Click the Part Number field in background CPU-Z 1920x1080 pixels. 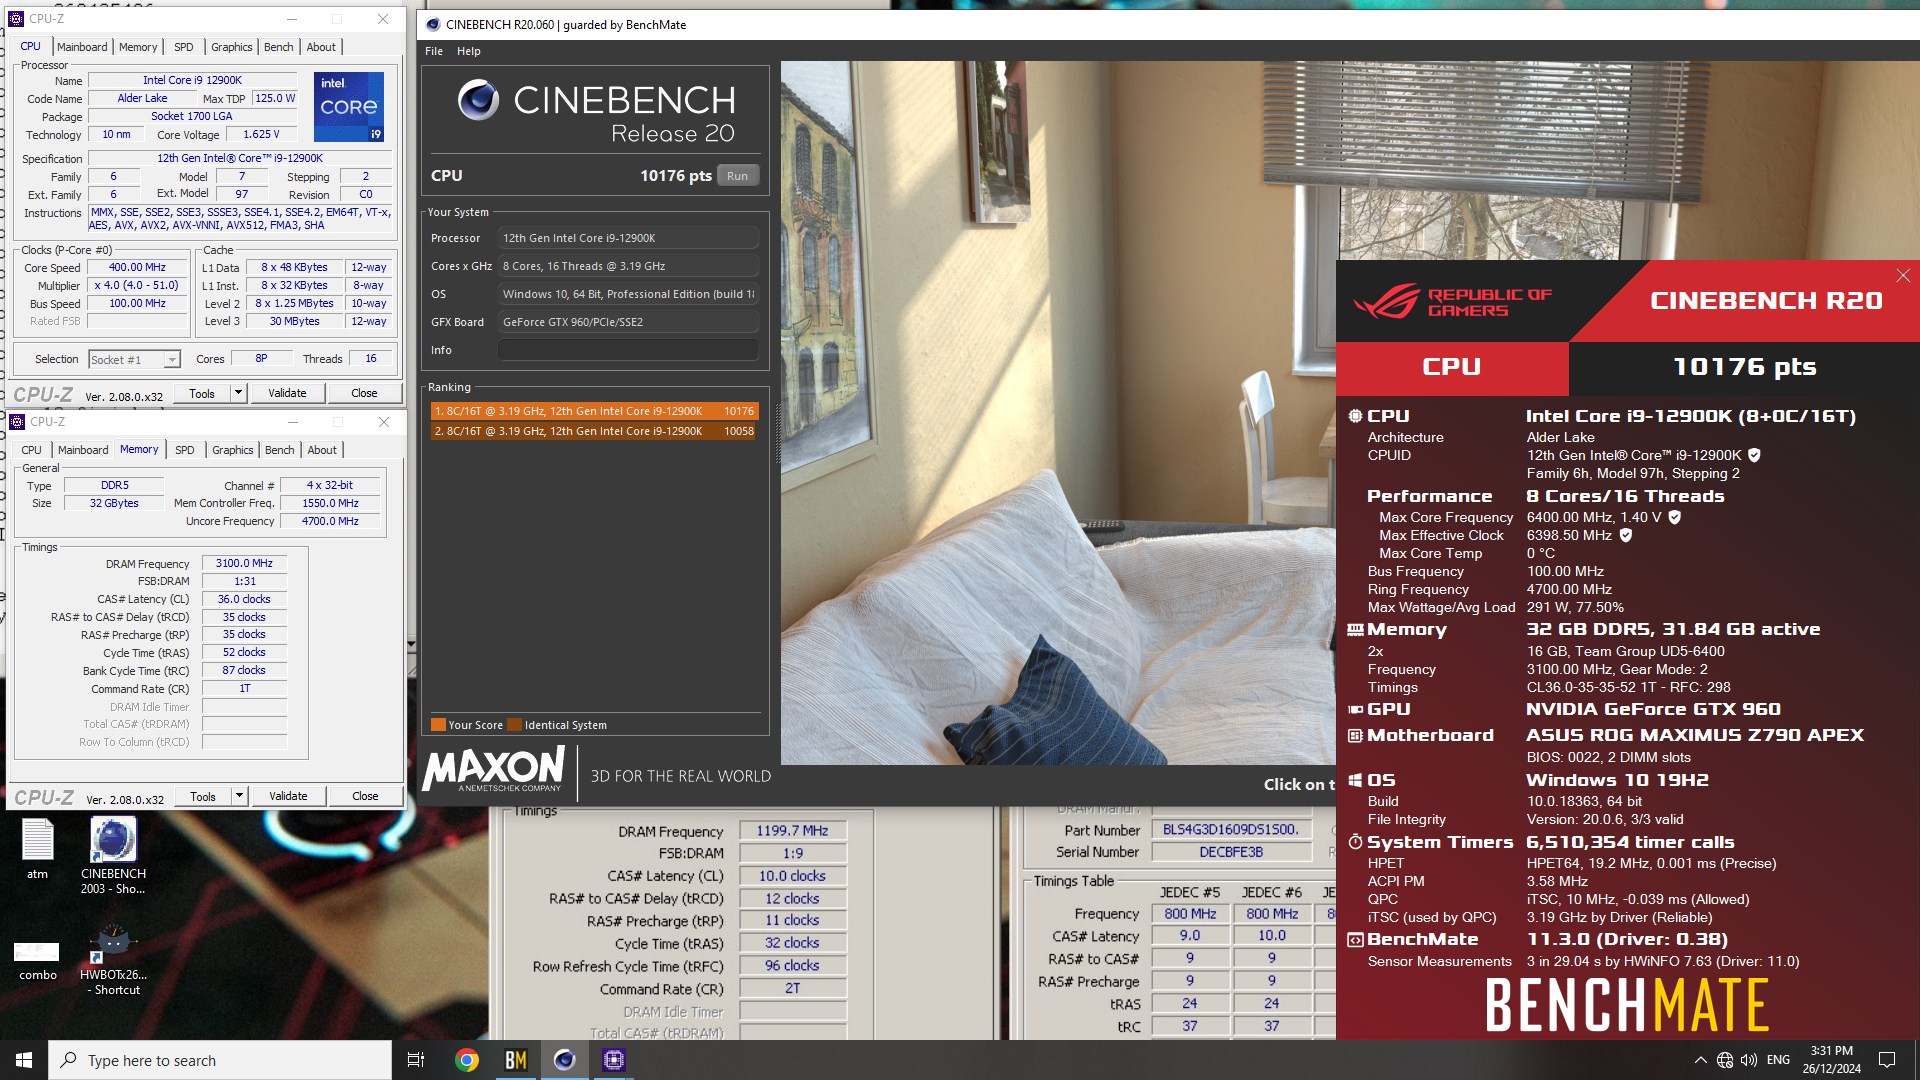[x=1231, y=830]
